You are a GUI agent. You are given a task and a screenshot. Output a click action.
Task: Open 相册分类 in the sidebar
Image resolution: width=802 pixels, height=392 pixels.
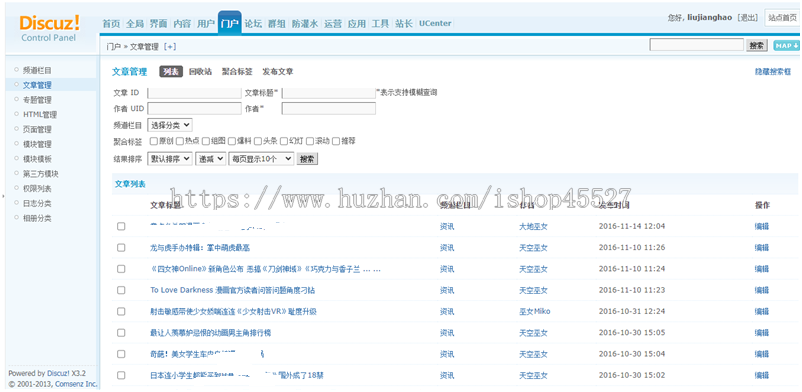(37, 218)
